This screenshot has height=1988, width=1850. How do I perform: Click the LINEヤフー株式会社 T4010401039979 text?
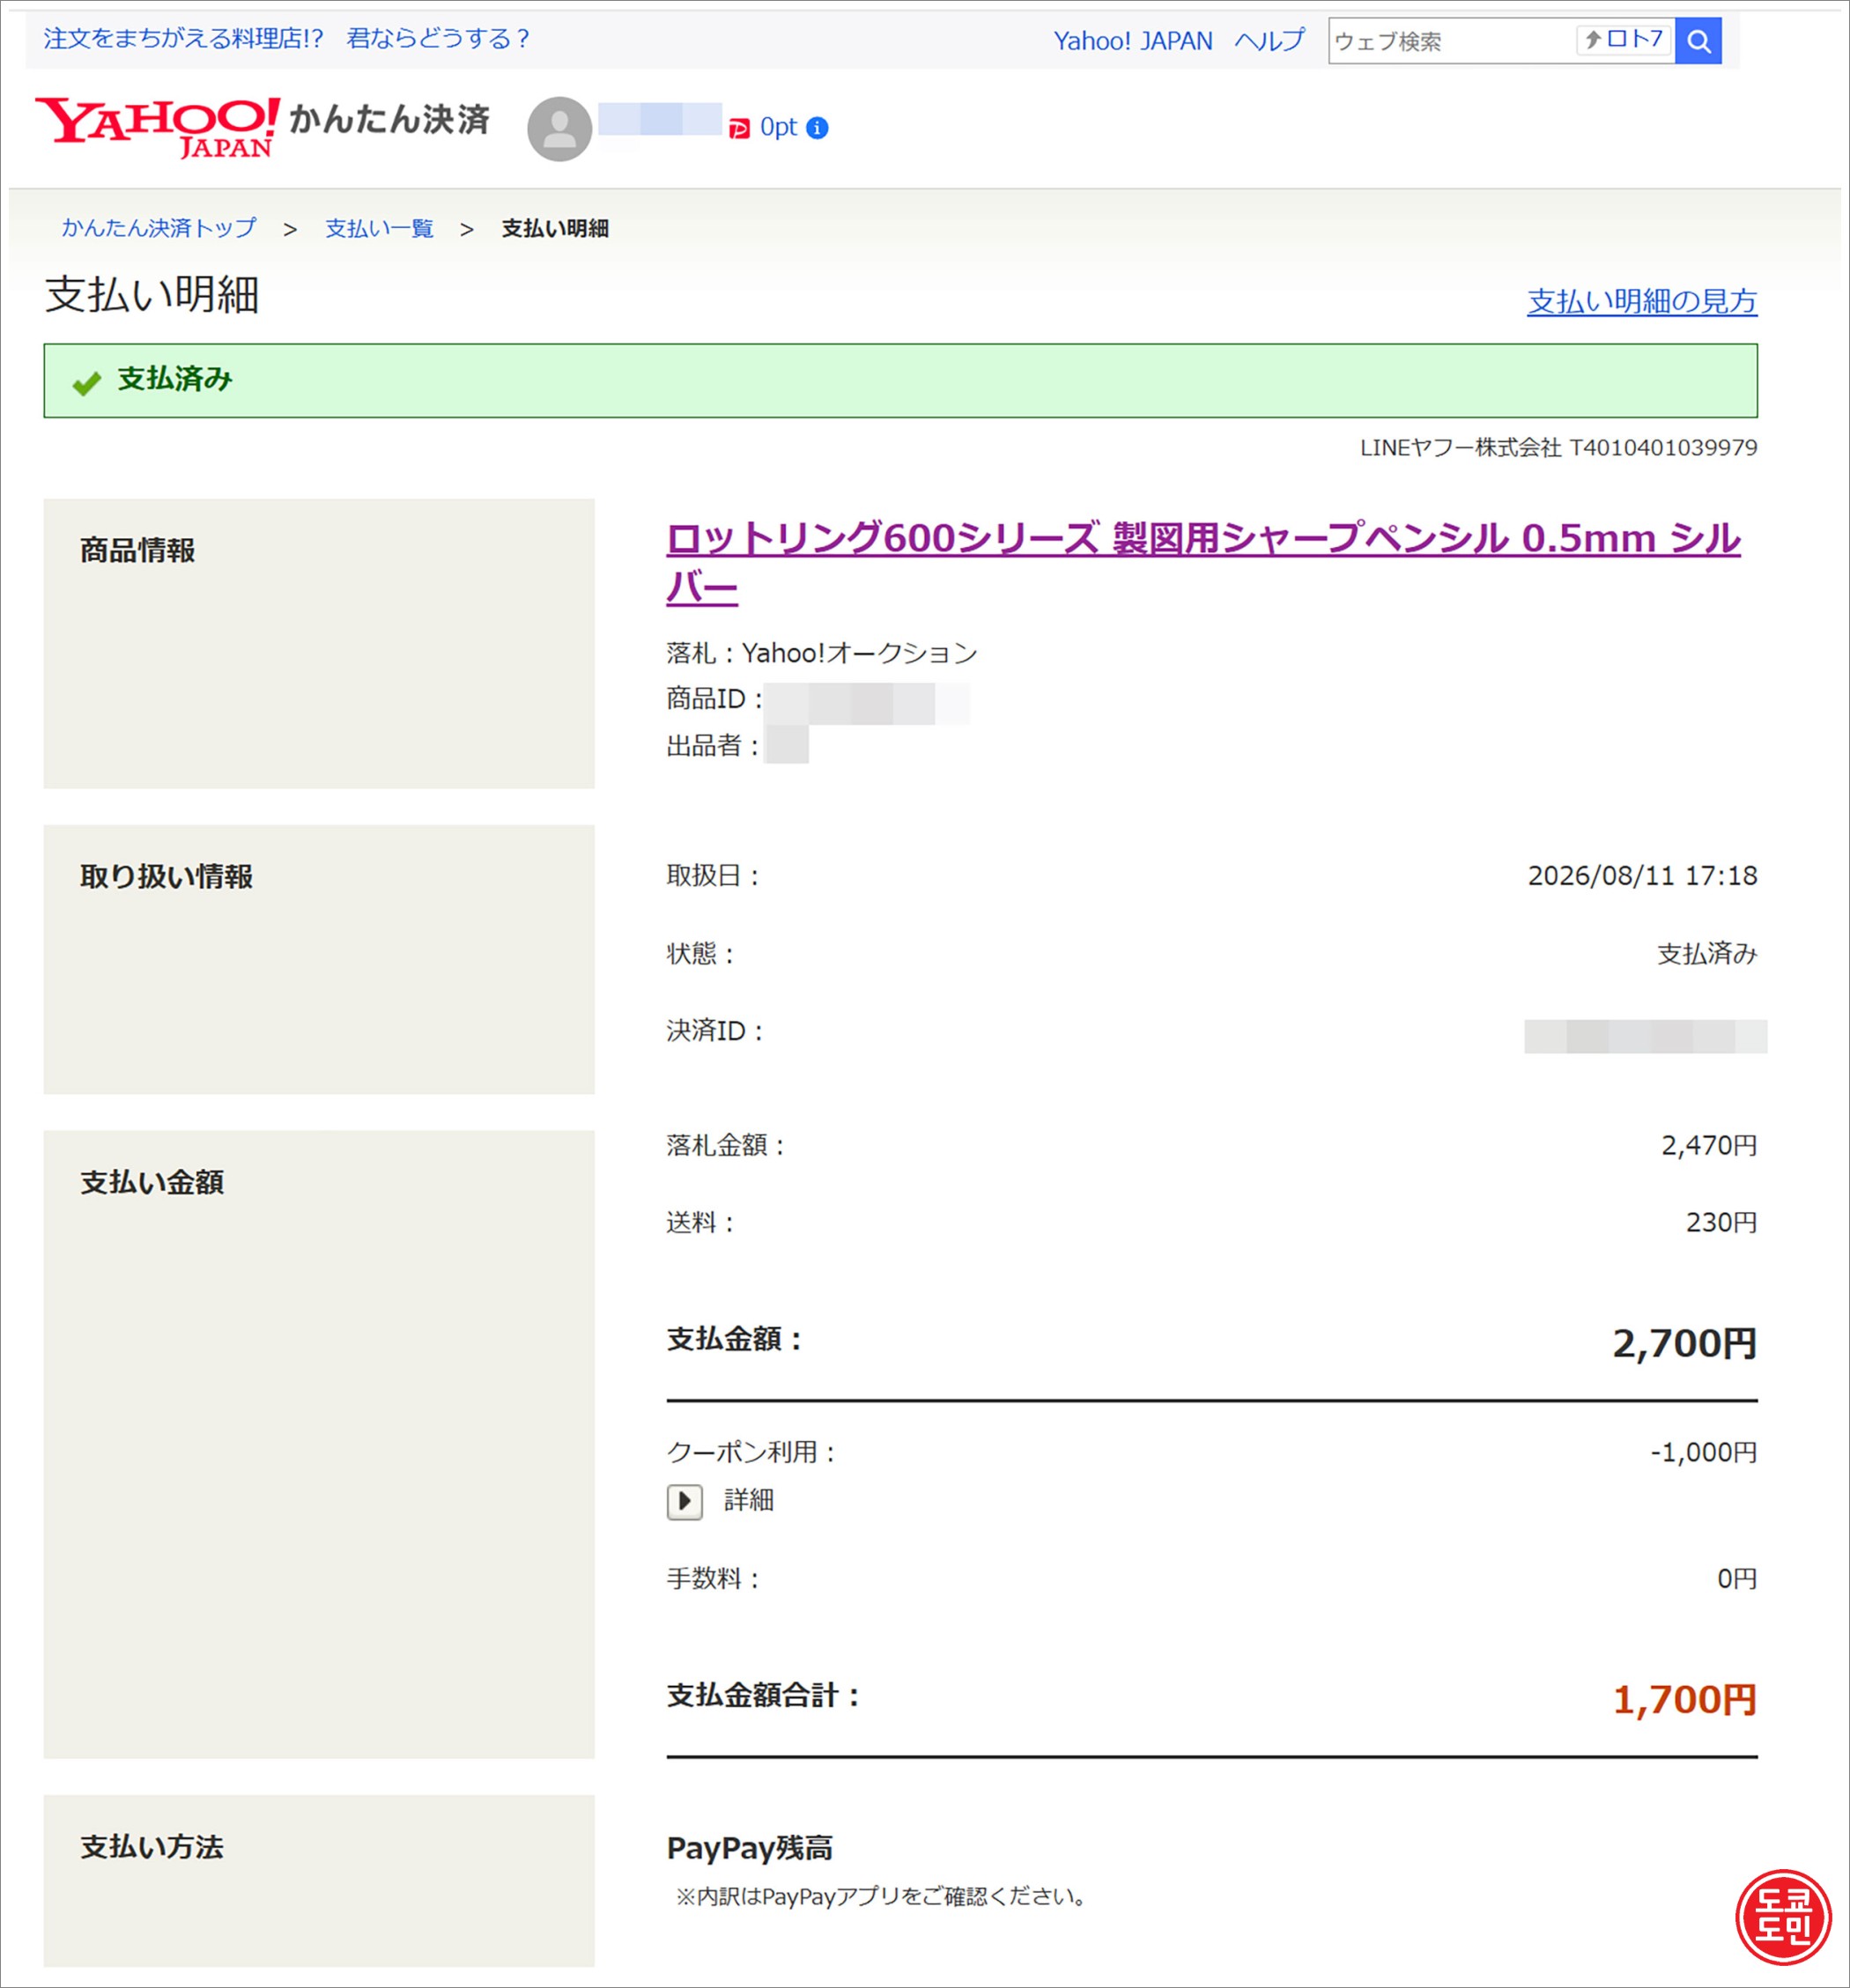click(1558, 447)
